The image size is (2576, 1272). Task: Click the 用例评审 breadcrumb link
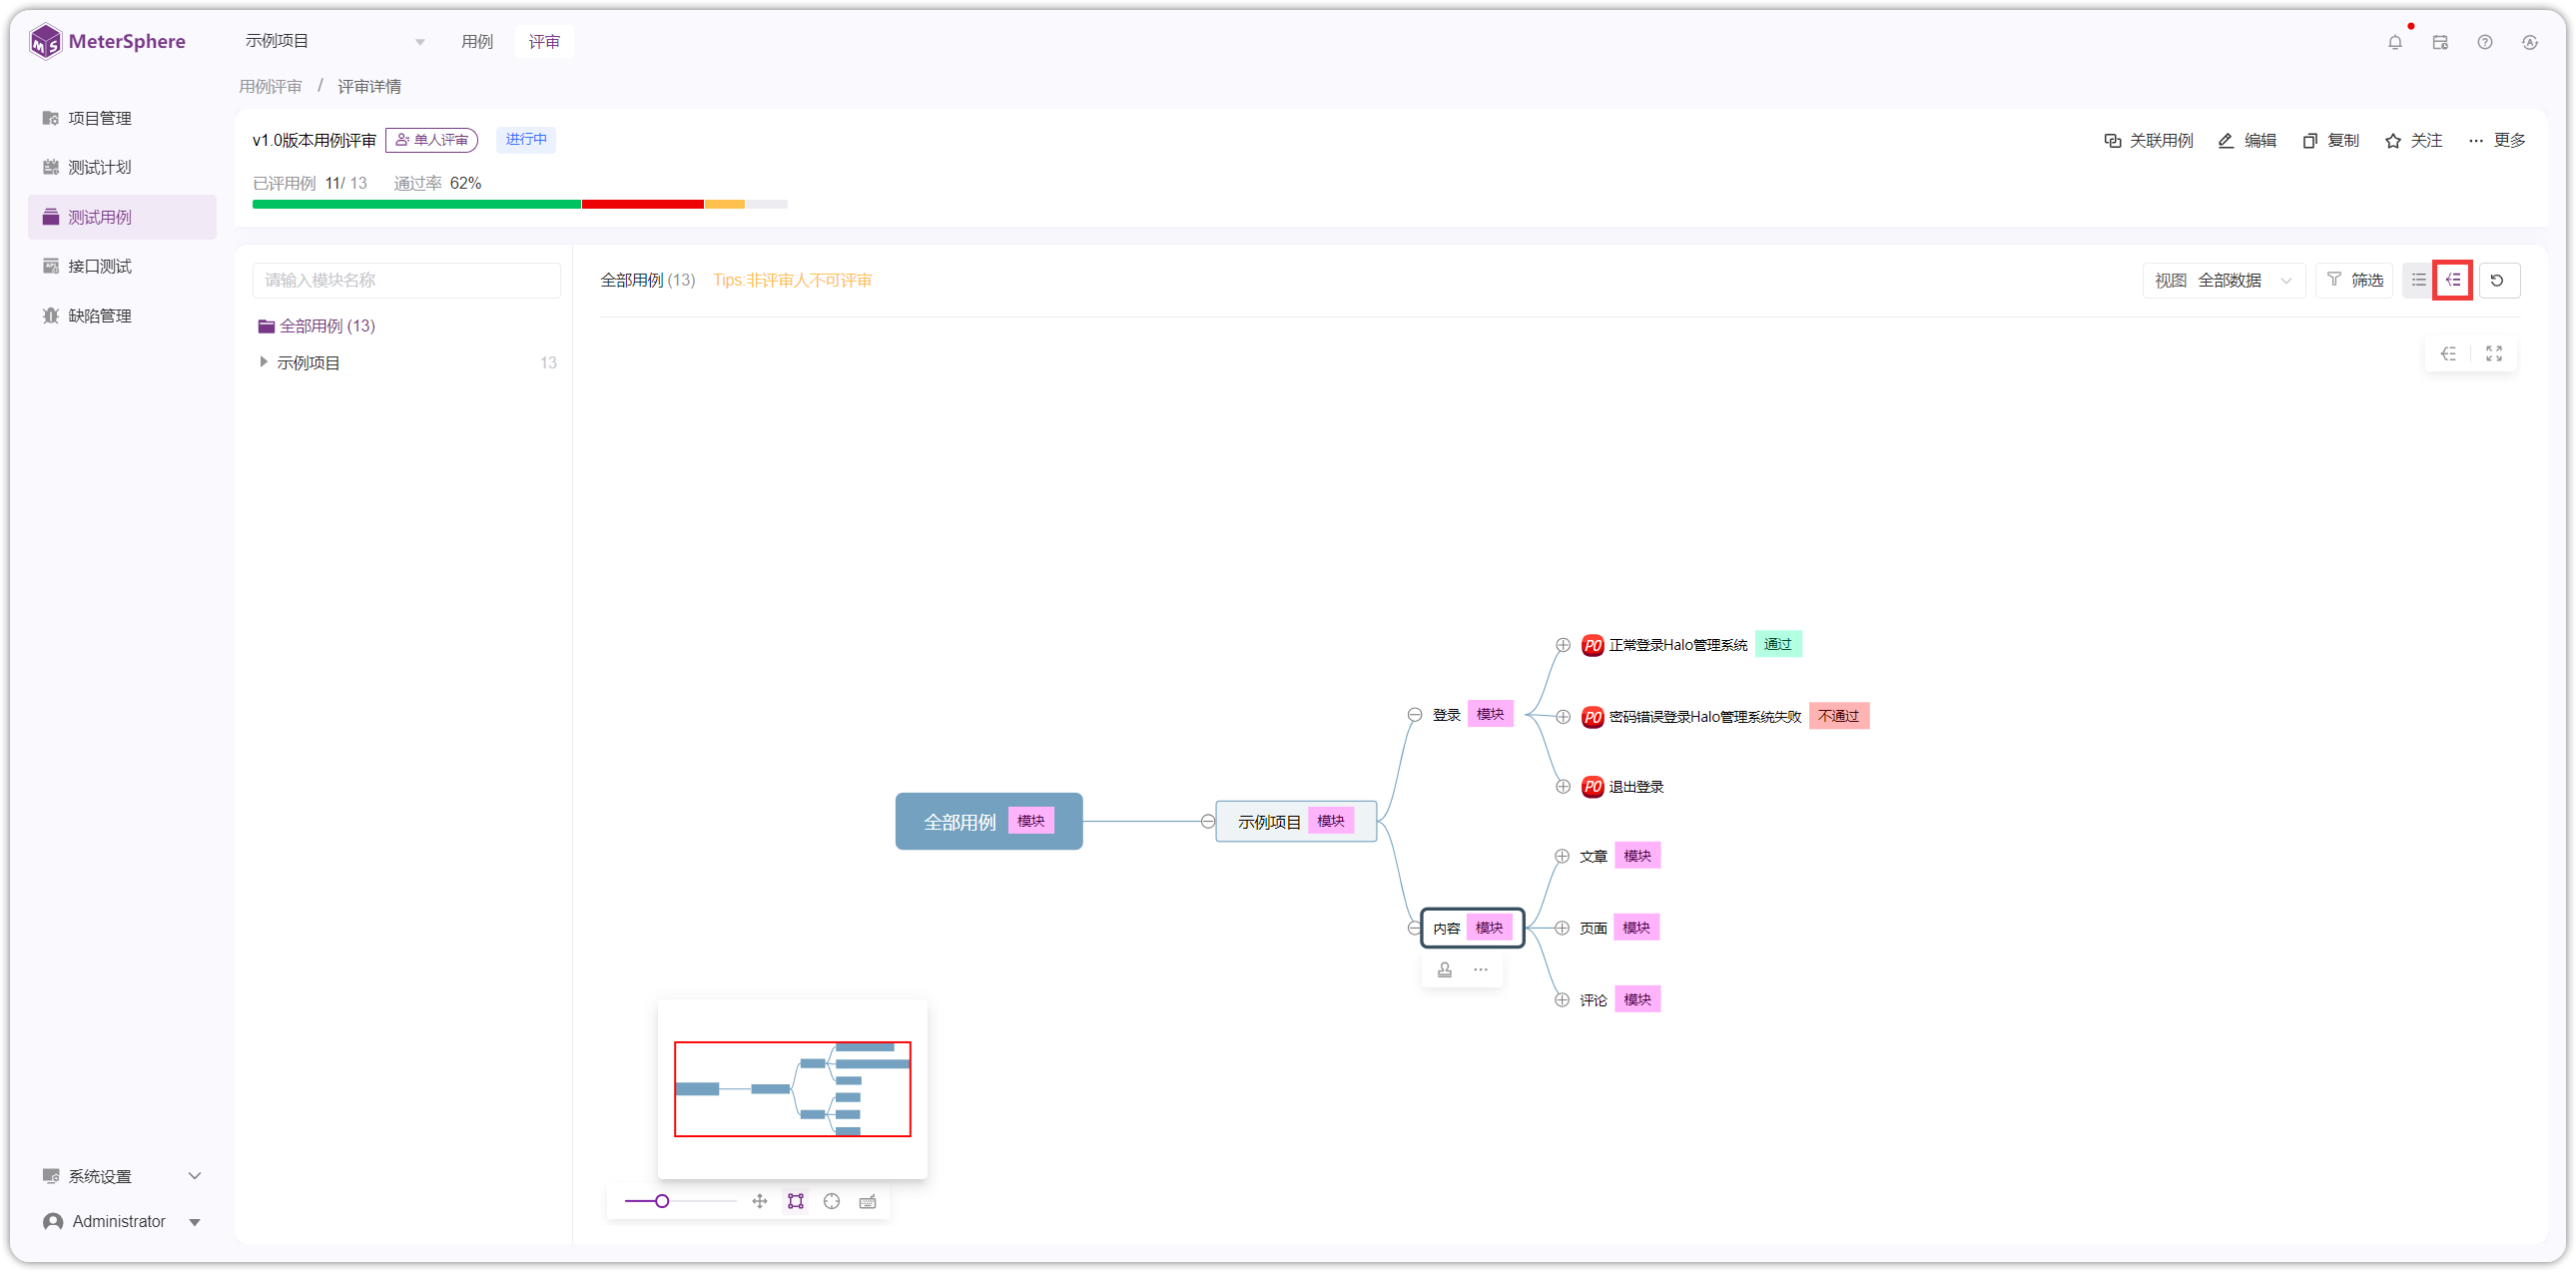(x=270, y=86)
